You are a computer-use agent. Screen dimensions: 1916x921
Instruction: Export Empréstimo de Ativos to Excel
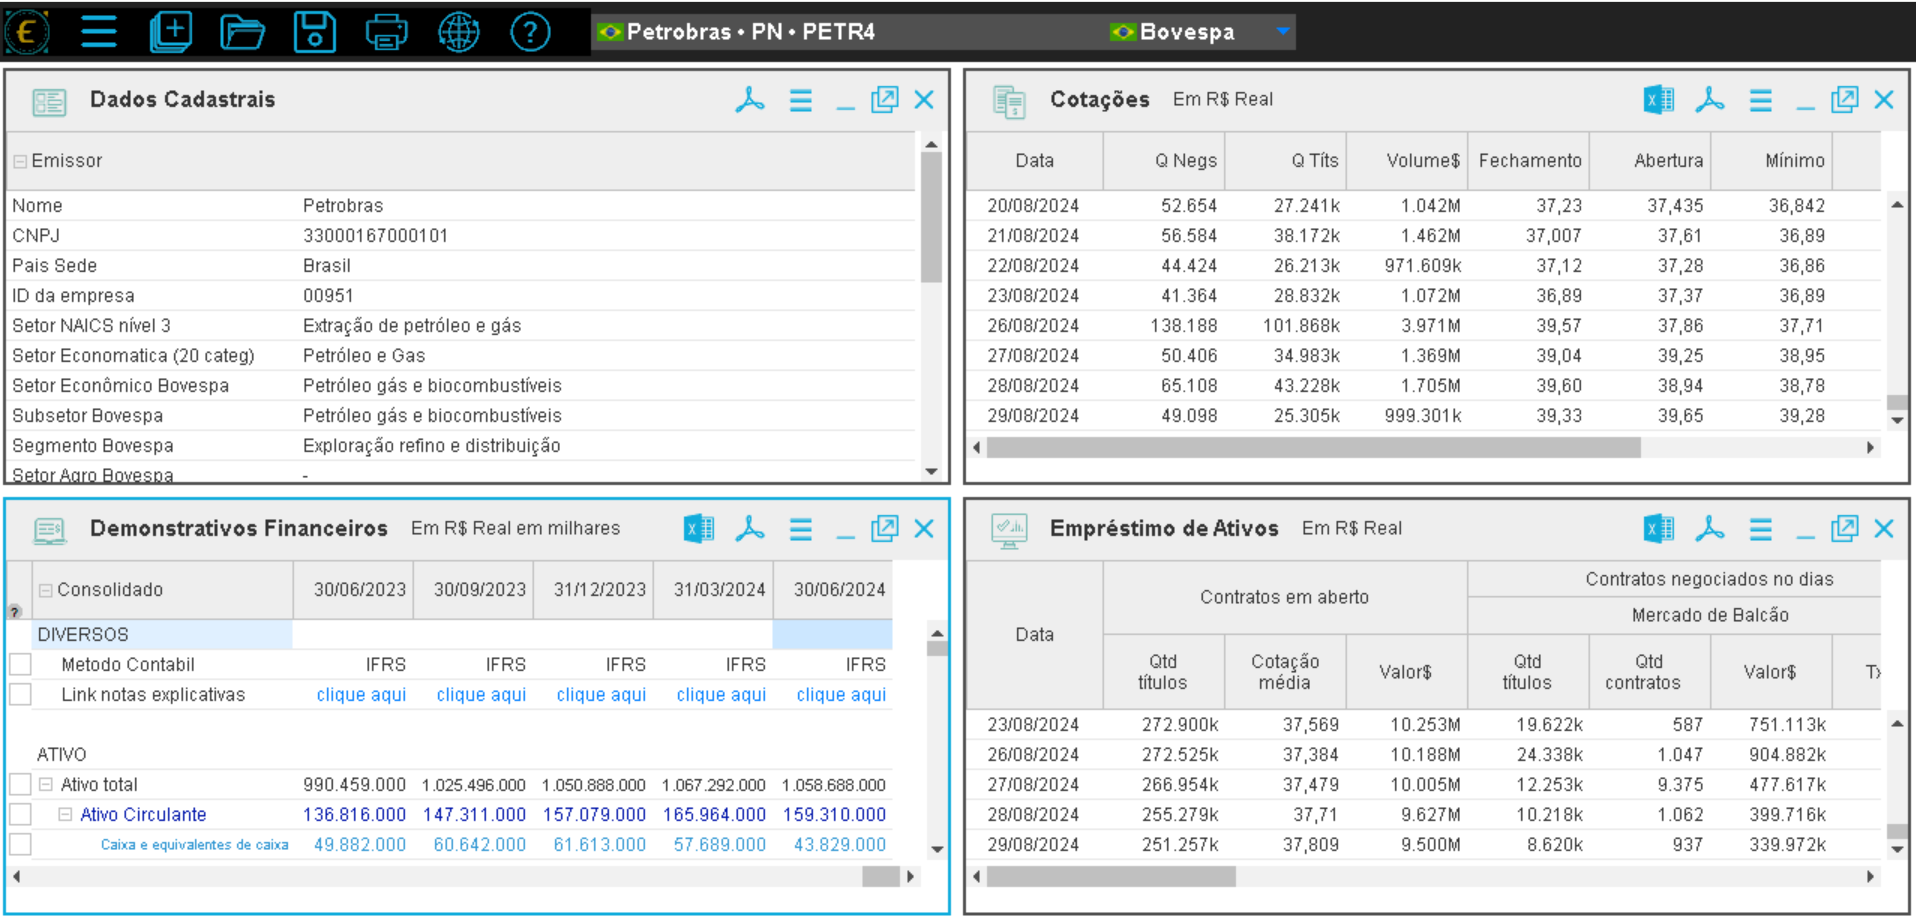(x=1659, y=529)
